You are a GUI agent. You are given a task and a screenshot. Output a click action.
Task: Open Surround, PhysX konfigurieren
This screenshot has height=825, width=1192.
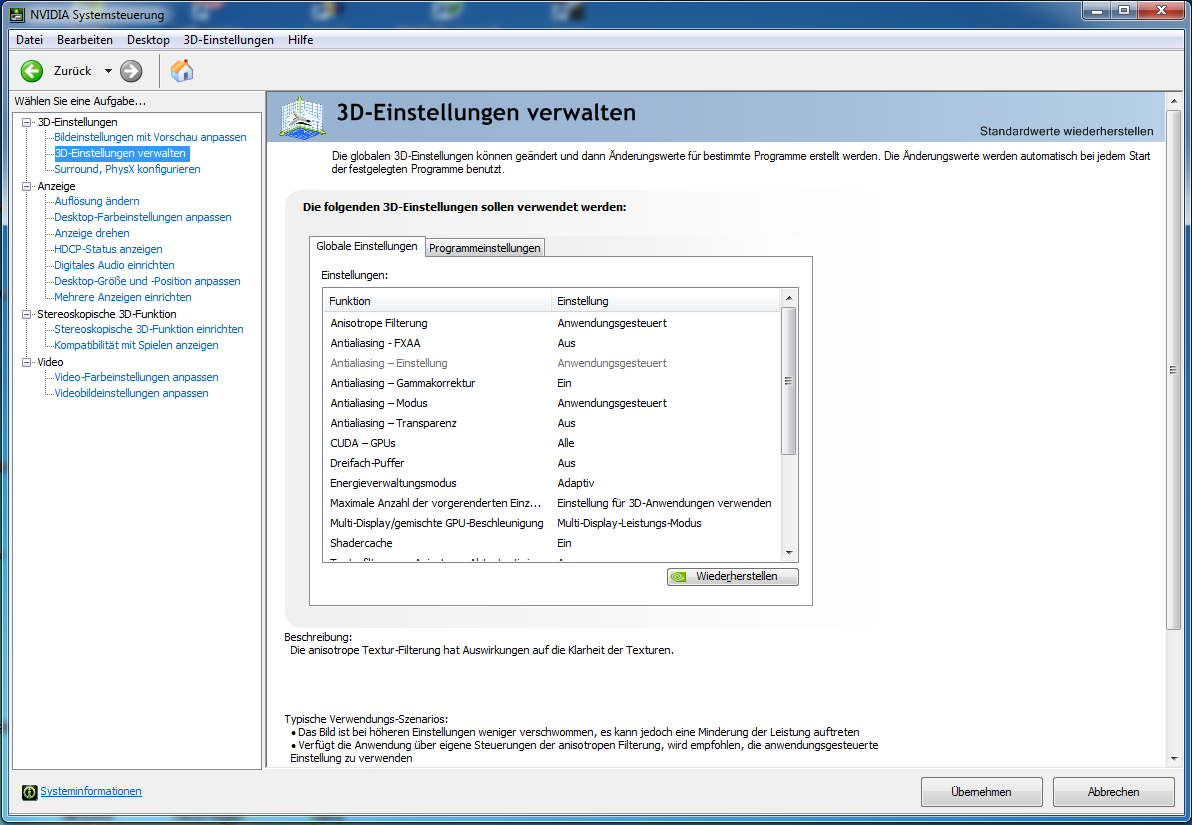(127, 169)
